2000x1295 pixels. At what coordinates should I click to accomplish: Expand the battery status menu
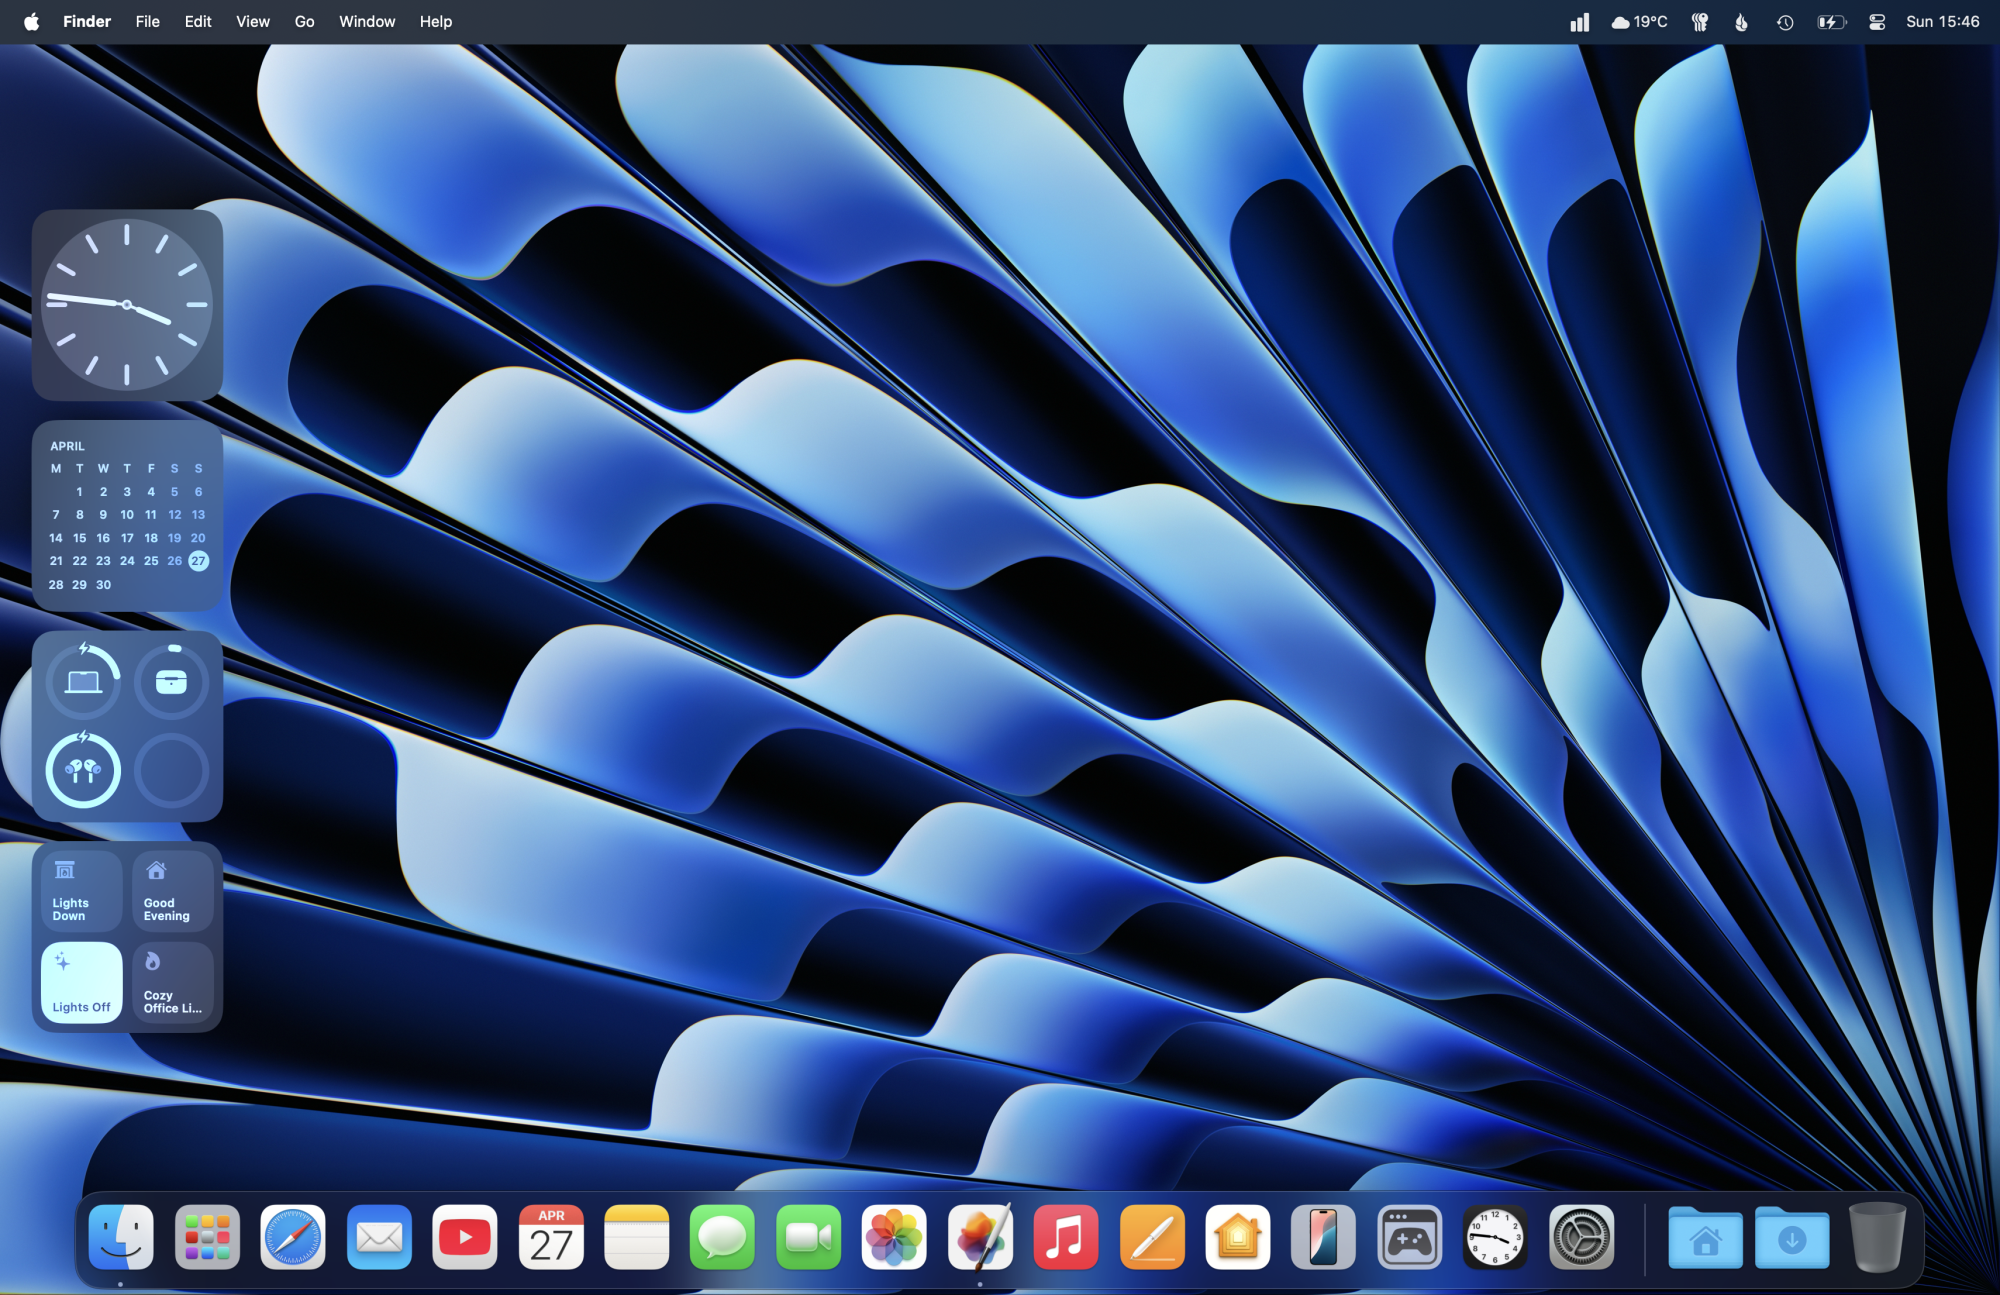(x=1831, y=22)
